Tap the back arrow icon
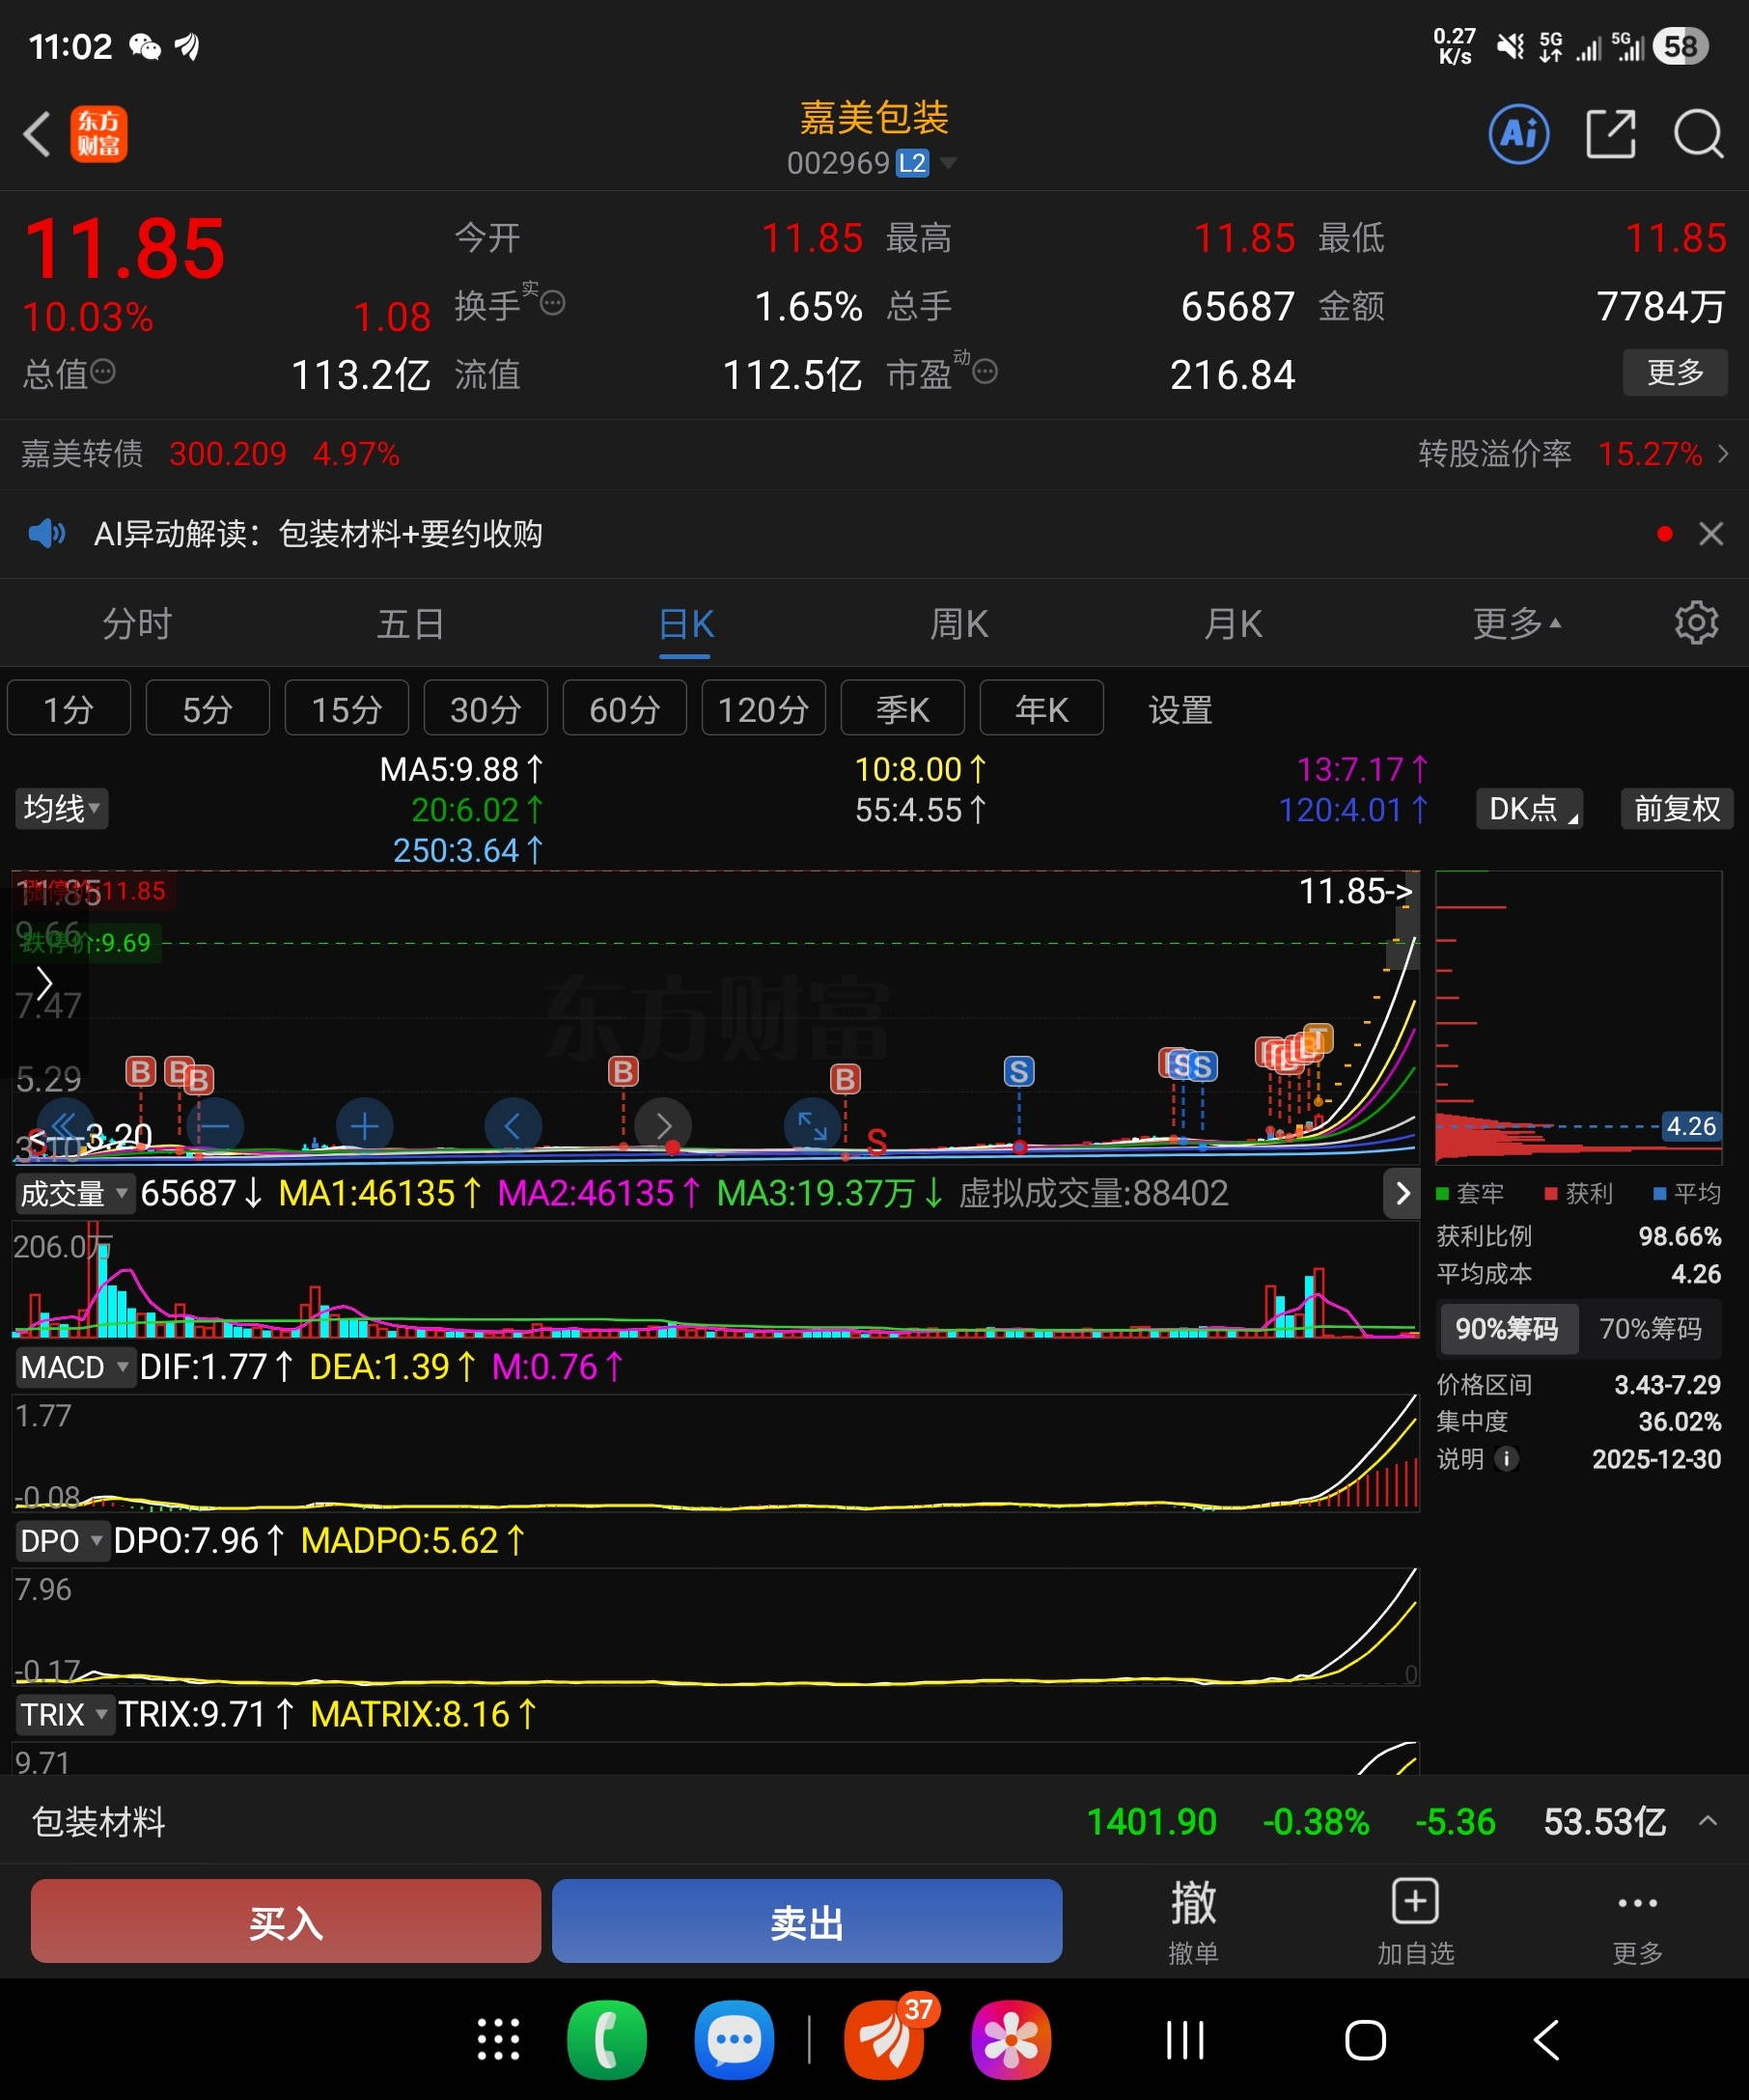 (37, 134)
